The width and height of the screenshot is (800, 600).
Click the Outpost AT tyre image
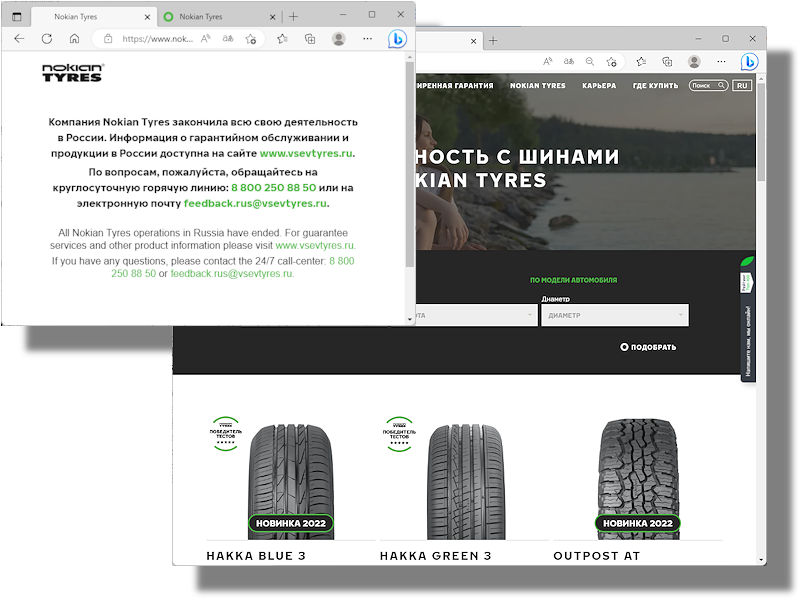tap(638, 480)
